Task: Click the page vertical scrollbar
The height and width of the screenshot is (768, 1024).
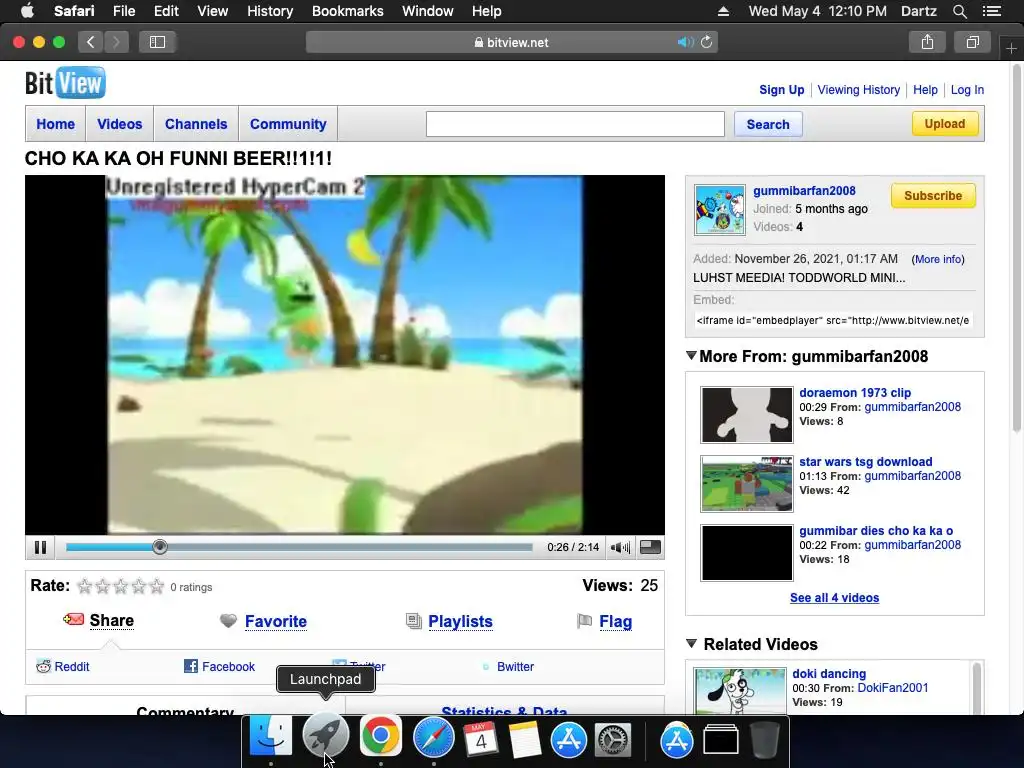Action: (x=1017, y=248)
